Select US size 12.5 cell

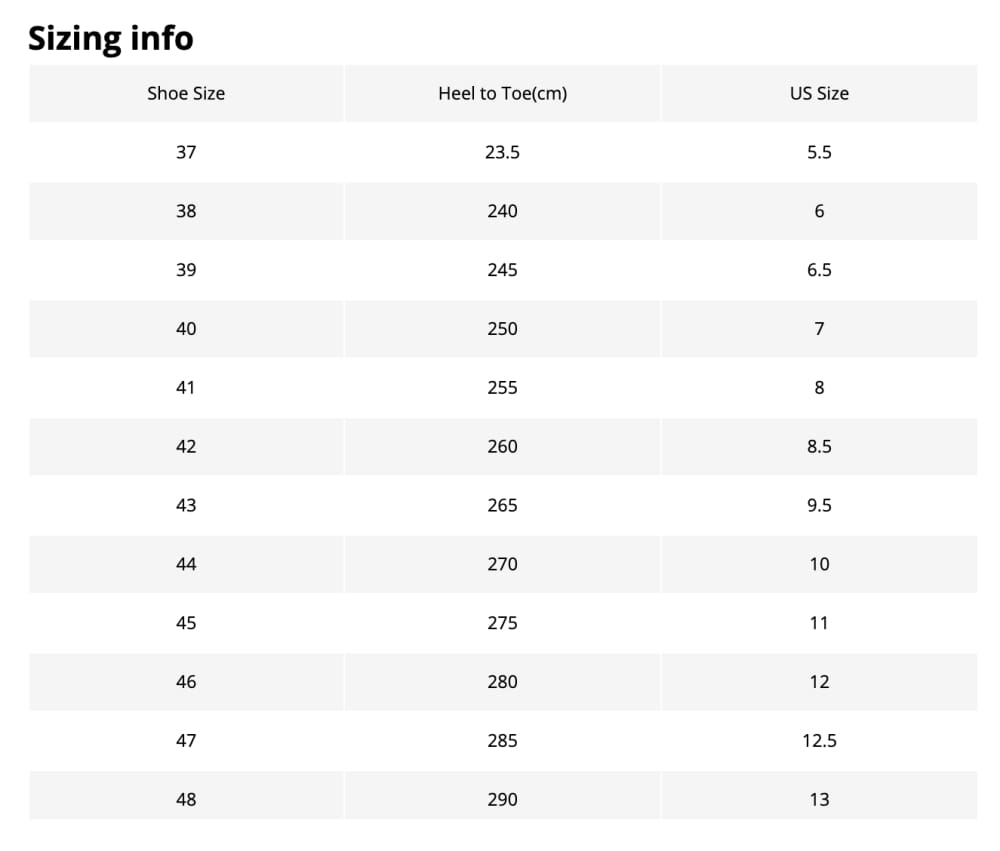(820, 741)
